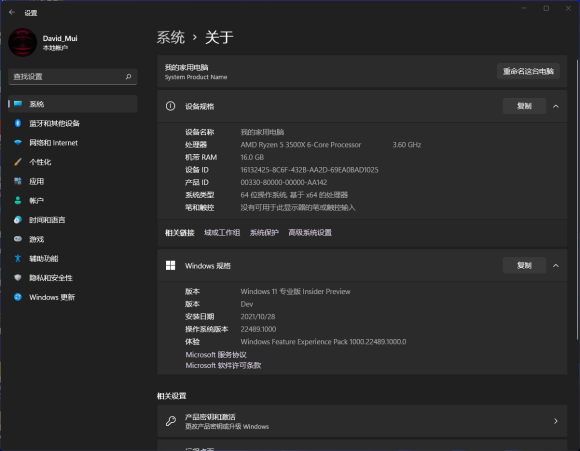Maximize the Settings window

pos(546,8)
